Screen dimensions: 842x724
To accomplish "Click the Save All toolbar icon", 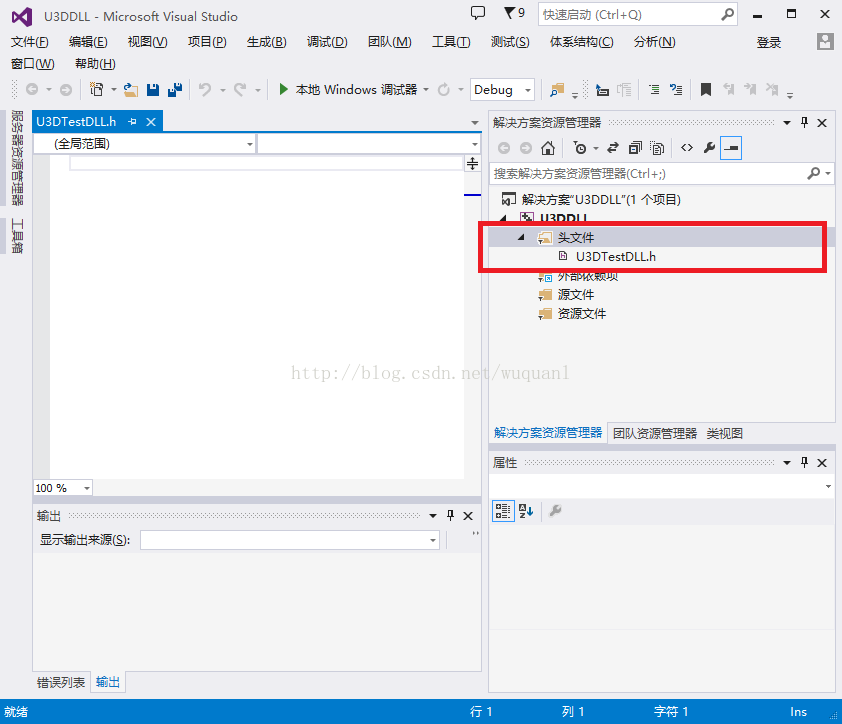I will tap(175, 90).
